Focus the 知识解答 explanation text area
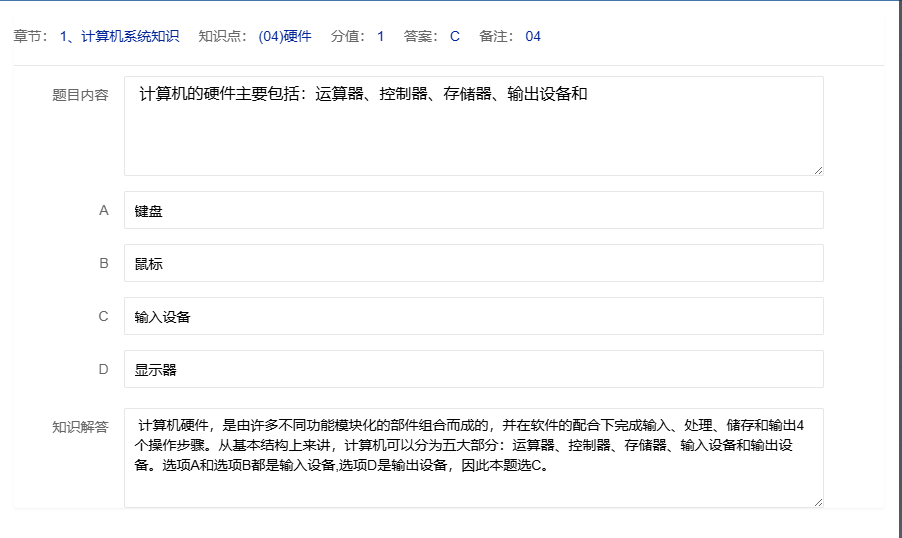 473,457
